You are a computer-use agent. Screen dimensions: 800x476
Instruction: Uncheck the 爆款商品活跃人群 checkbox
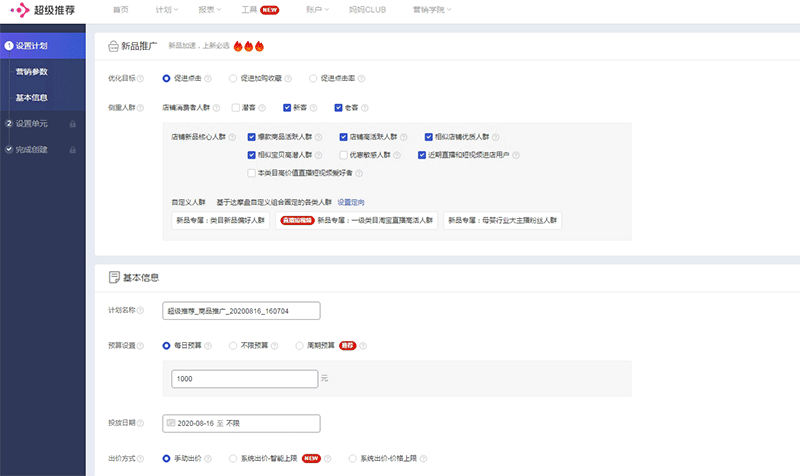(x=251, y=137)
